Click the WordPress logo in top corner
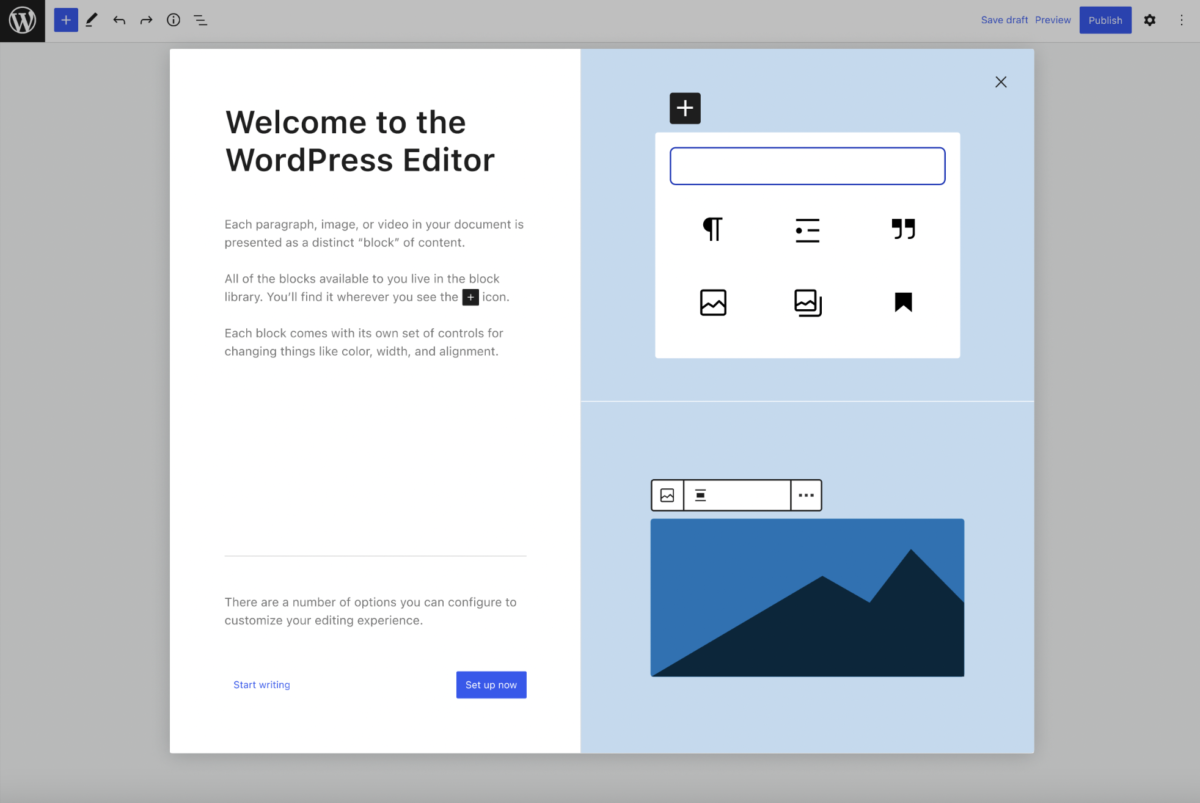1200x803 pixels. click(x=22, y=20)
